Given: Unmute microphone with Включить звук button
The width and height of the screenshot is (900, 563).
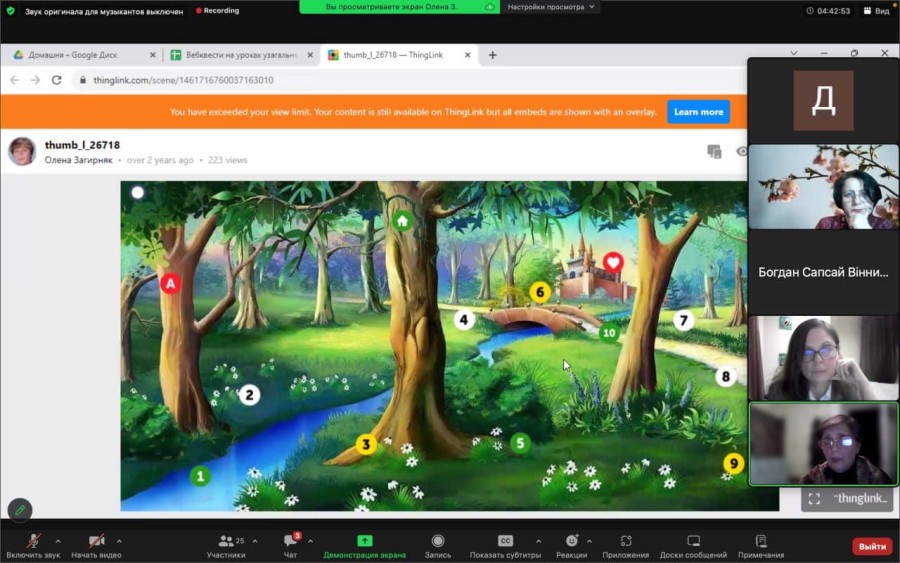Looking at the screenshot, I should click(33, 546).
